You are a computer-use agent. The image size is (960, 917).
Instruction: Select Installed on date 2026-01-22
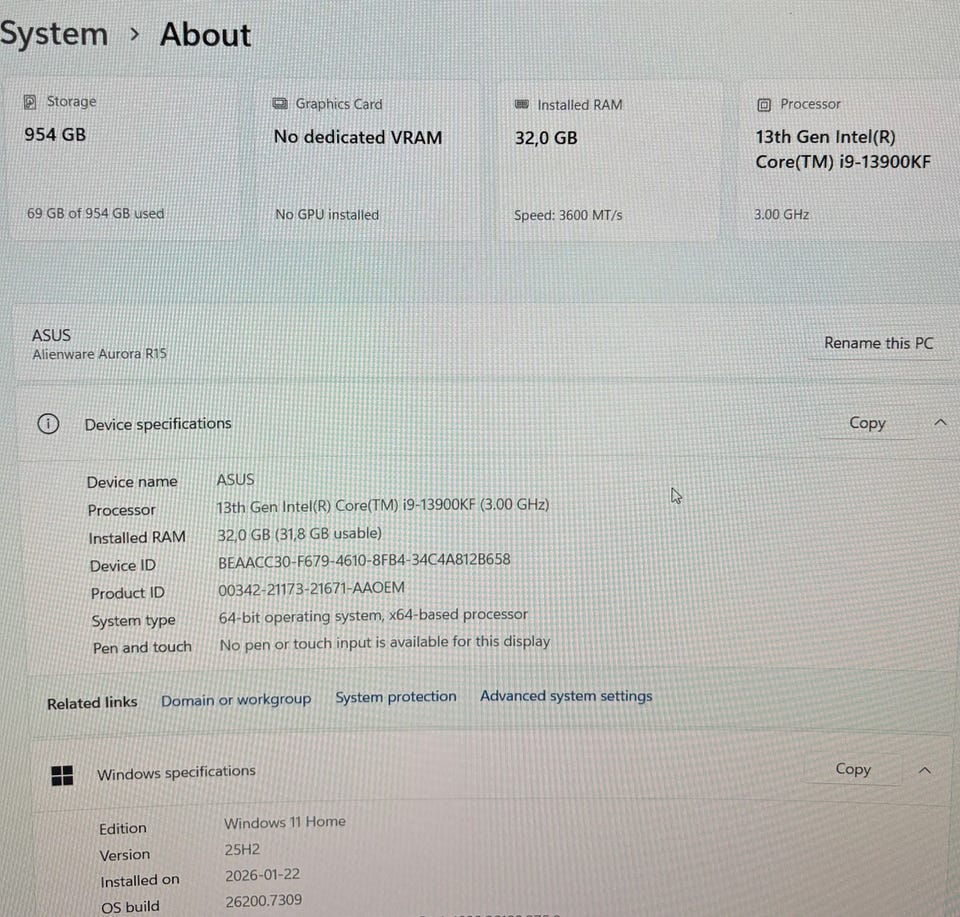coord(262,875)
